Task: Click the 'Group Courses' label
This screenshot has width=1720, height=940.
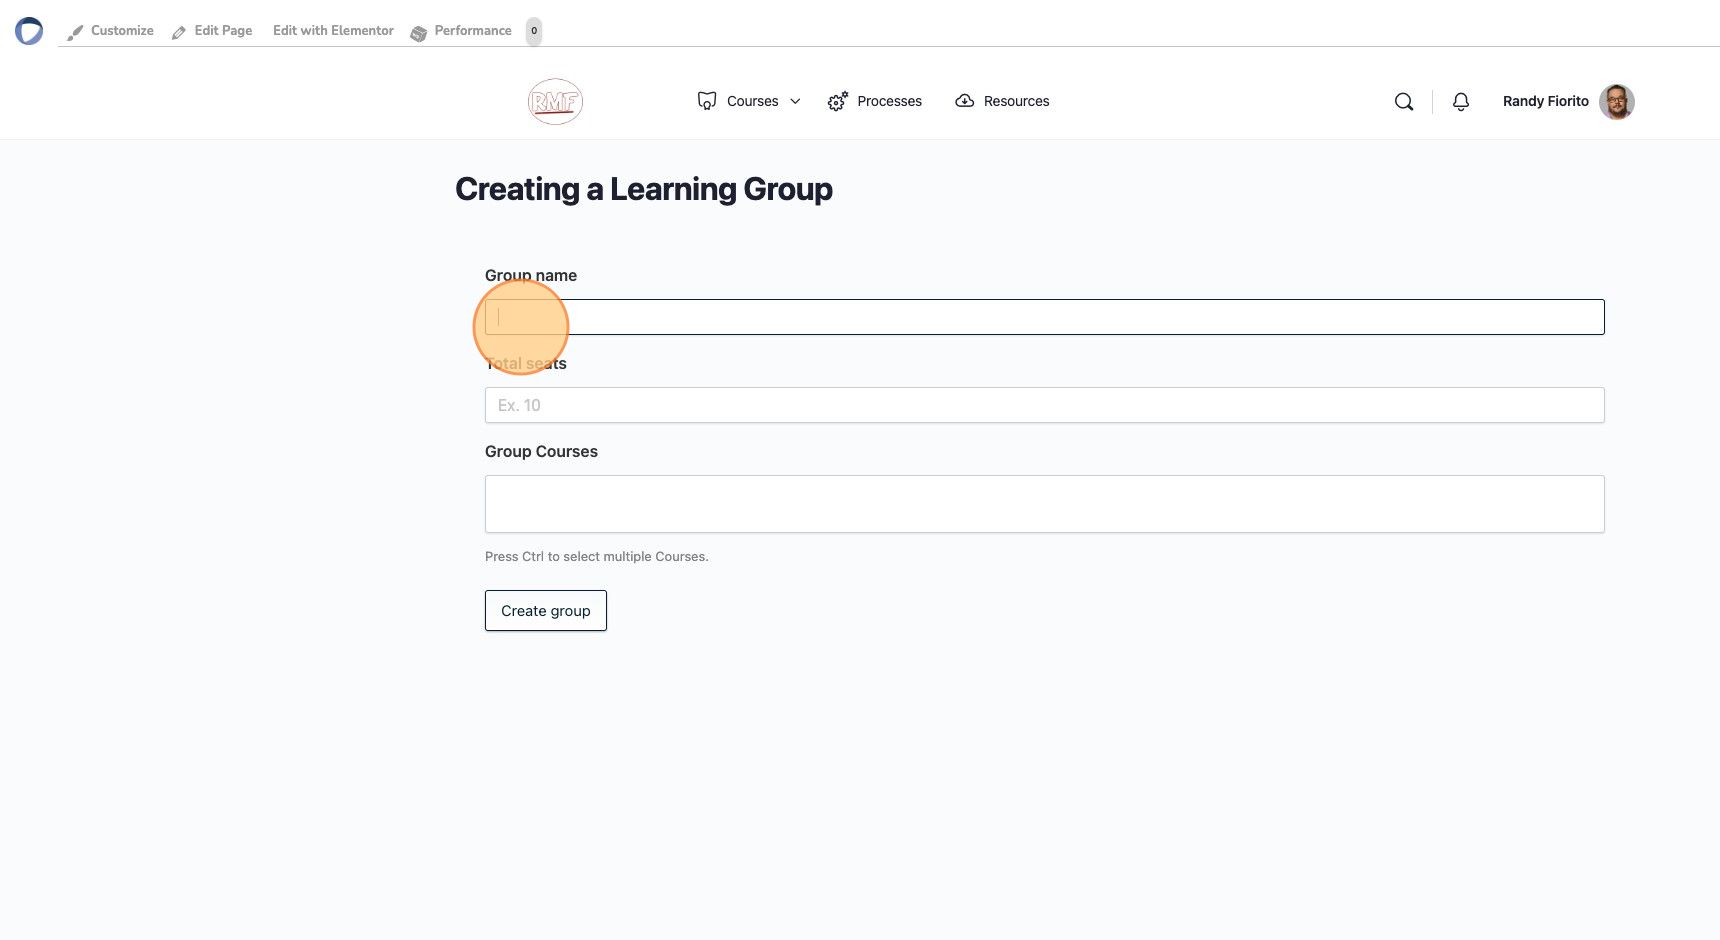Action: pos(541,451)
